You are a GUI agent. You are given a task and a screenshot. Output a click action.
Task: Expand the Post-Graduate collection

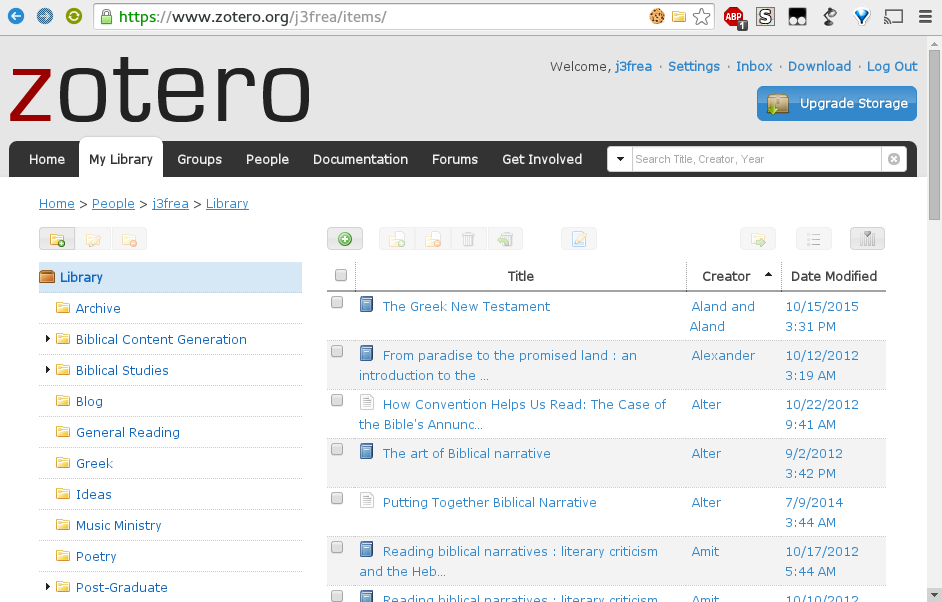click(x=47, y=586)
